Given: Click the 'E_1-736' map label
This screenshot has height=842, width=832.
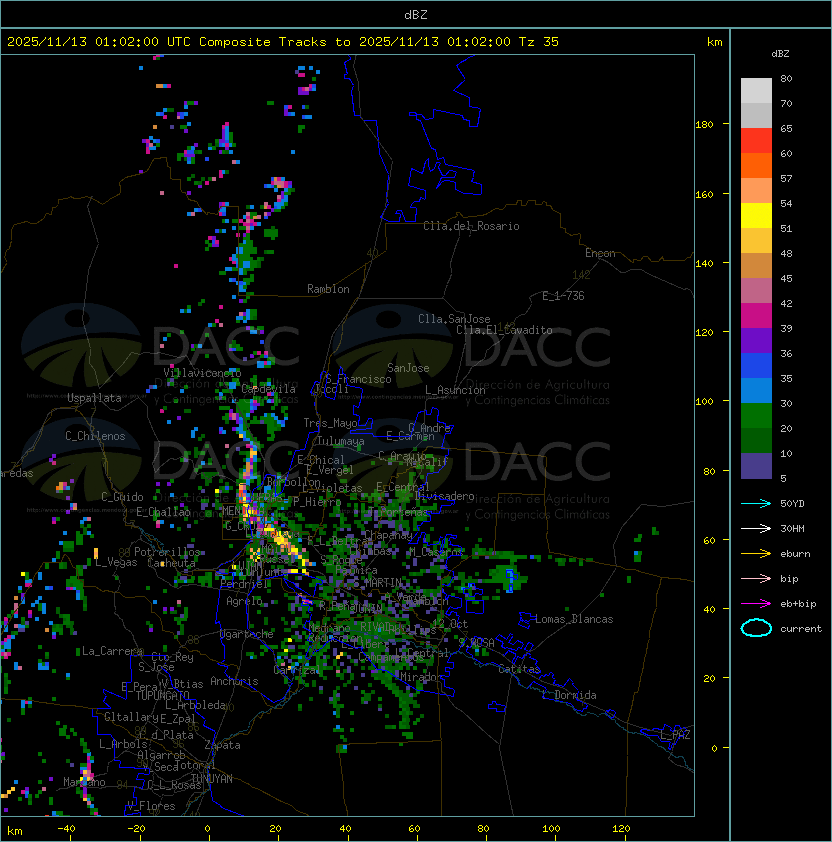Looking at the screenshot, I should pos(563,296).
